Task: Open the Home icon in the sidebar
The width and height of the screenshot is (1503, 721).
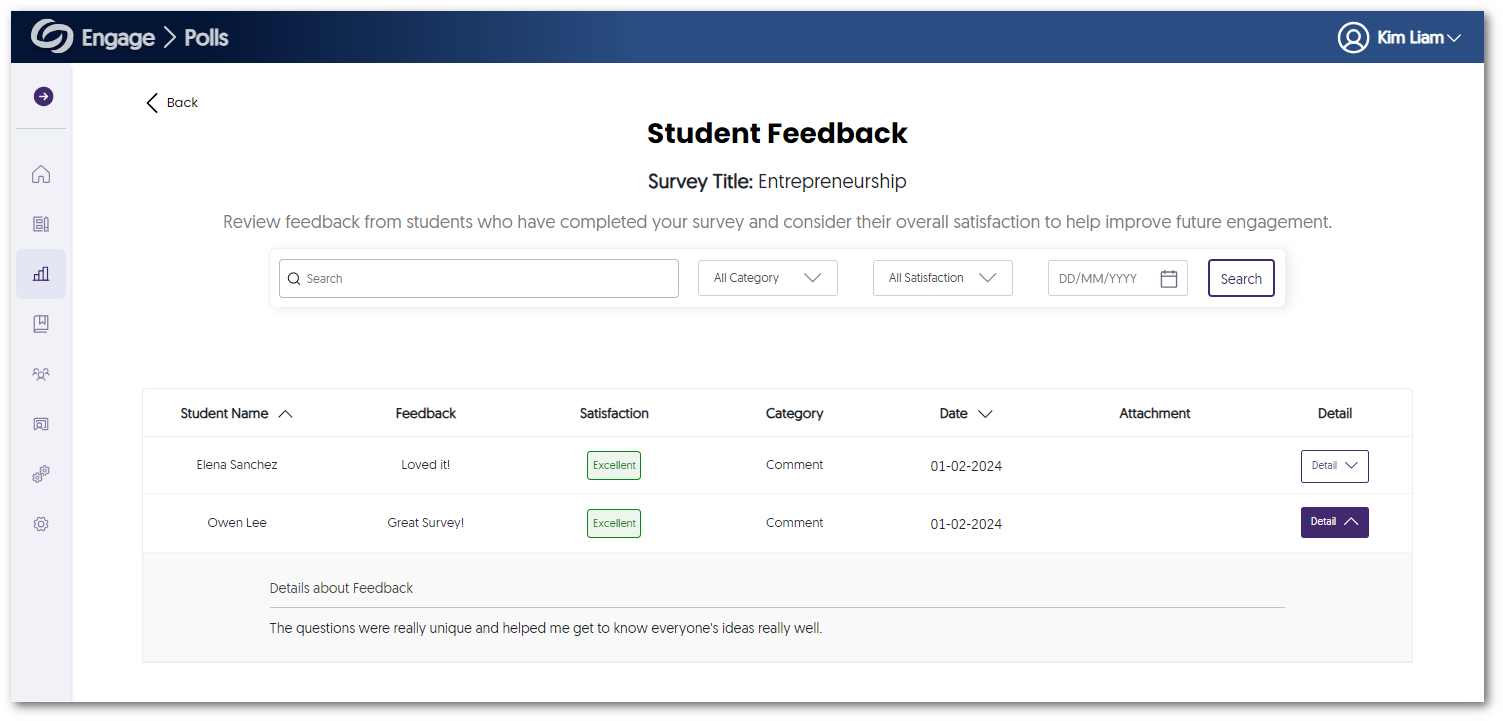Action: [41, 174]
